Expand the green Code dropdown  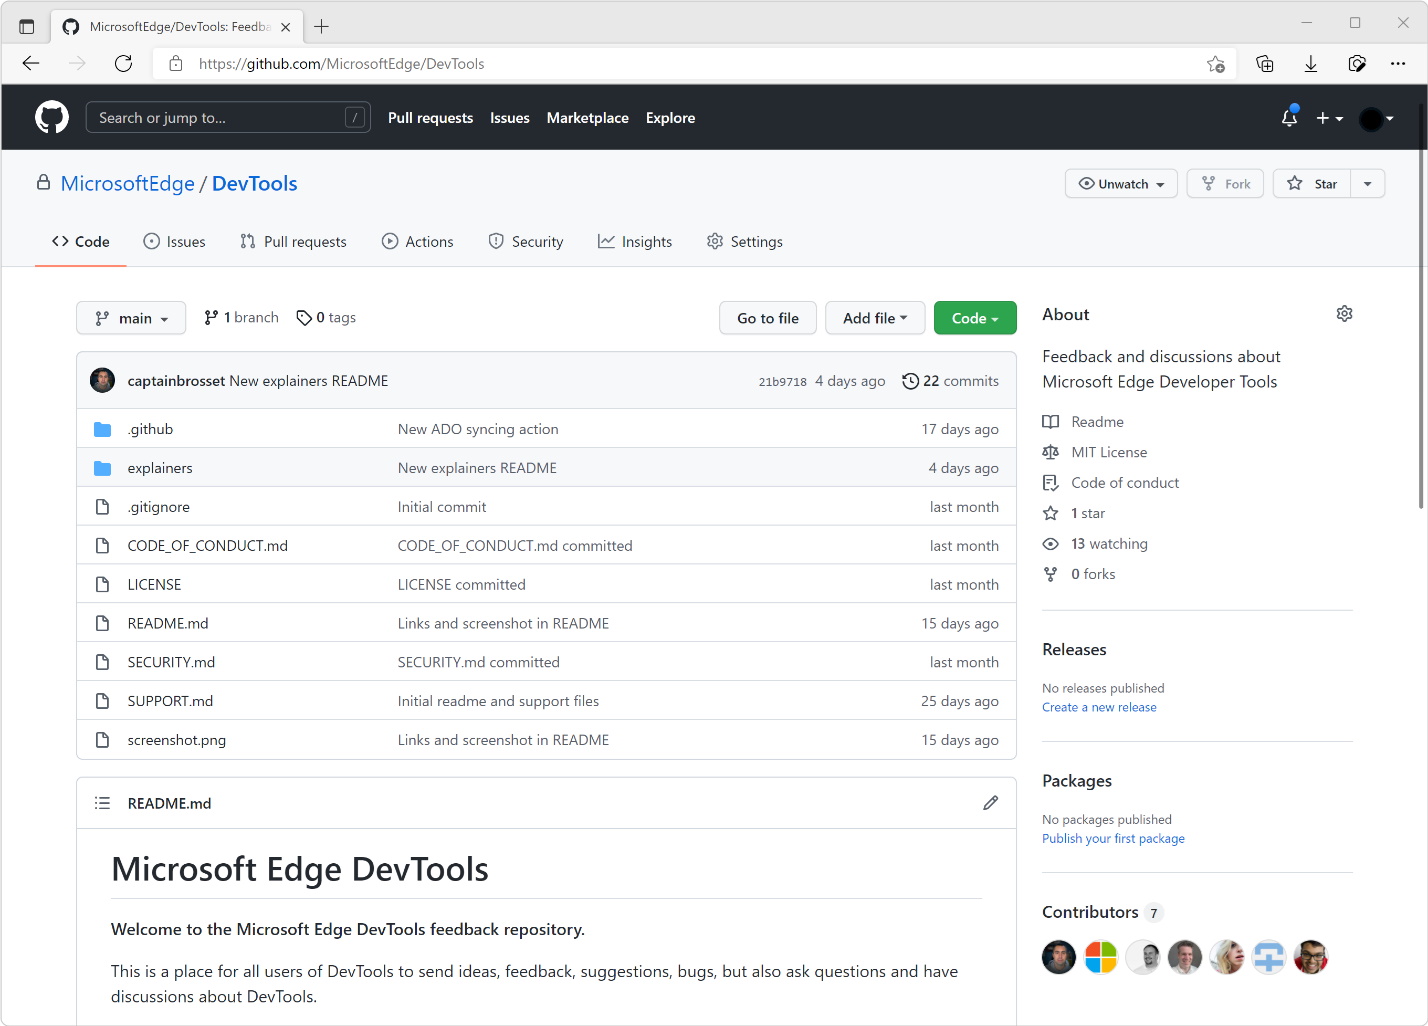(974, 317)
